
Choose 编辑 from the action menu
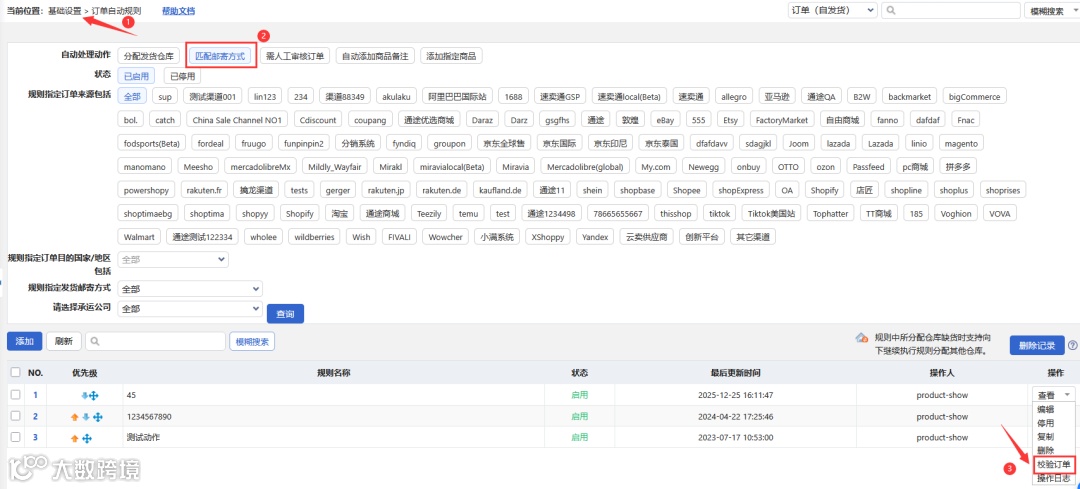(1046, 409)
